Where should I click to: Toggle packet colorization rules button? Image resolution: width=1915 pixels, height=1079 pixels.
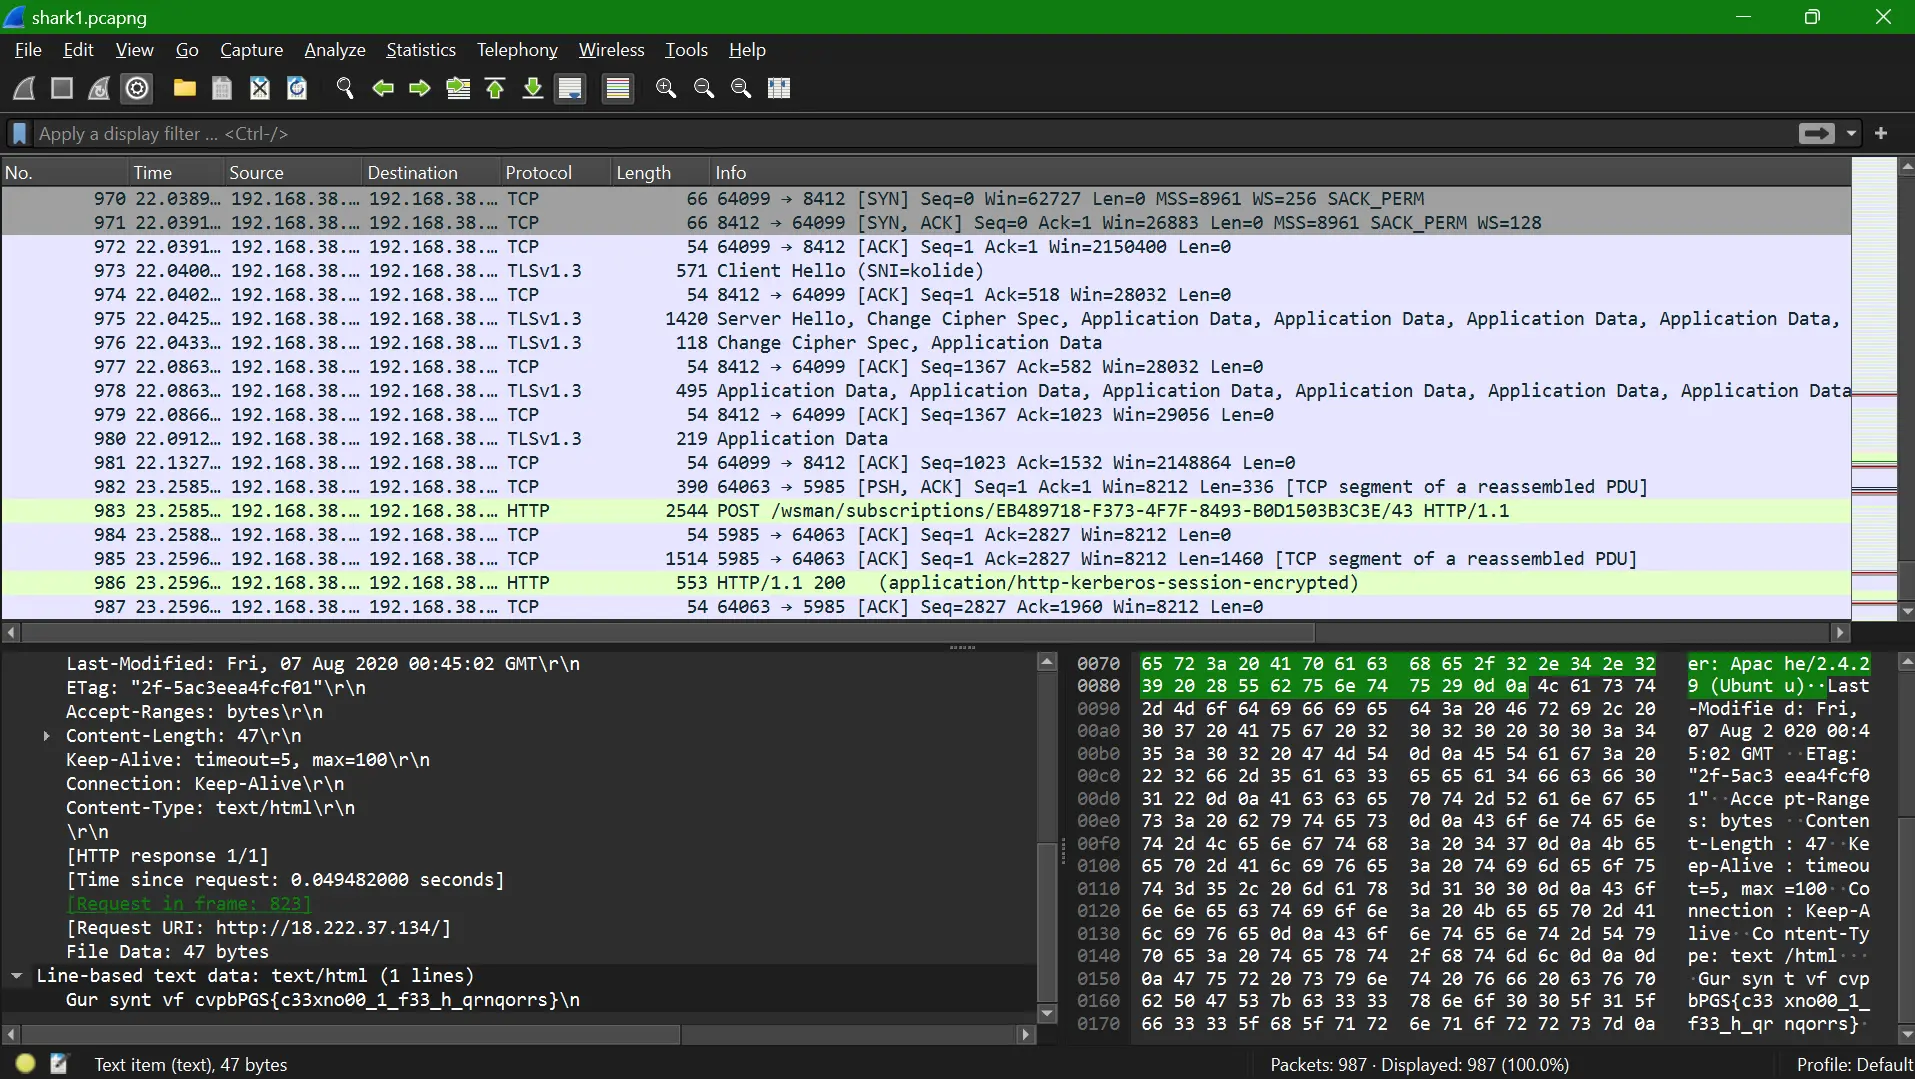(618, 88)
